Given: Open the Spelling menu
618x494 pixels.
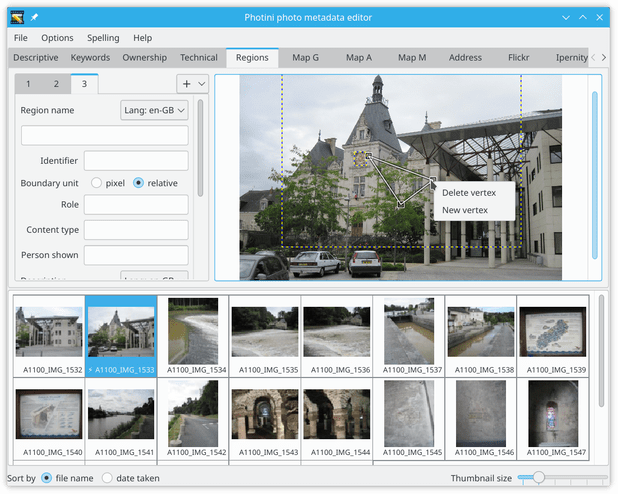Looking at the screenshot, I should click(103, 38).
